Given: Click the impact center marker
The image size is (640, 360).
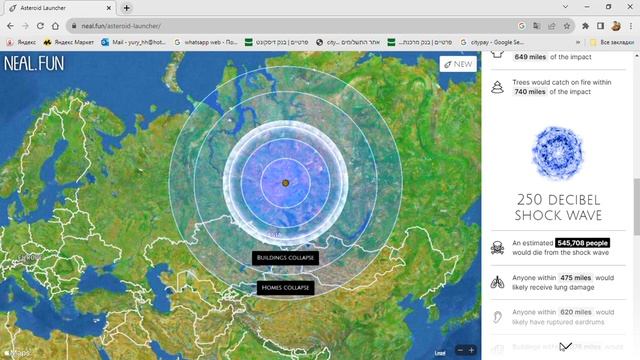Looking at the screenshot, I should pyautogui.click(x=286, y=183).
